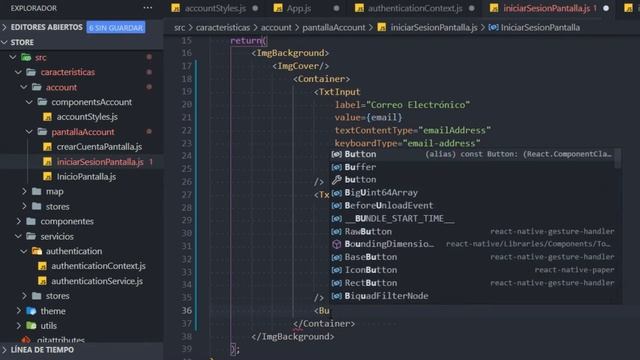Collapse the pantallaAccount folder chevron
The height and width of the screenshot is (360, 640).
(29, 131)
